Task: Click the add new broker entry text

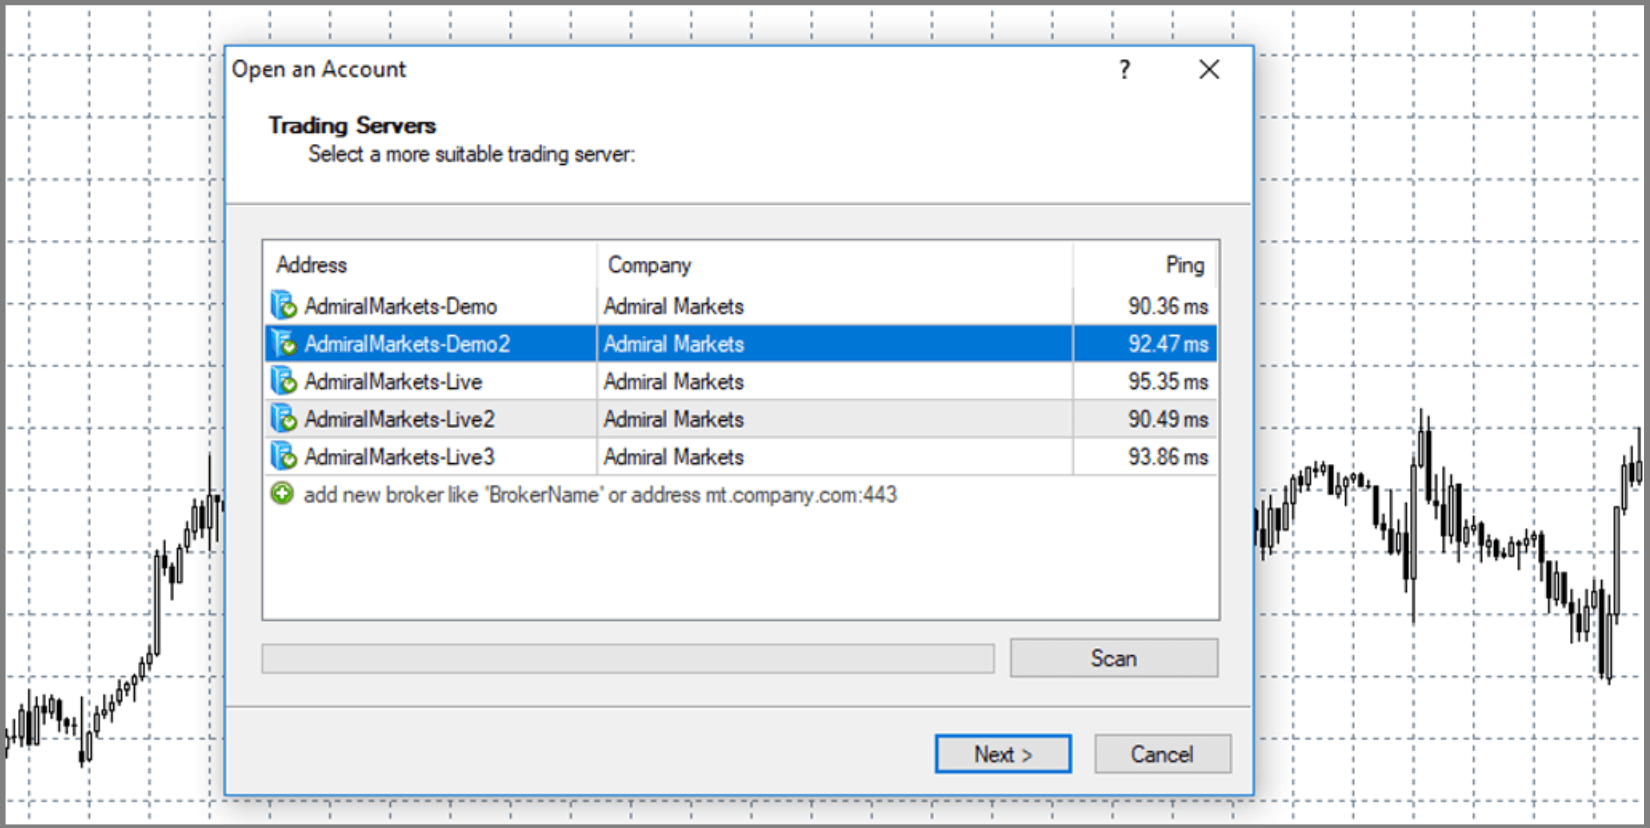Action: [600, 495]
